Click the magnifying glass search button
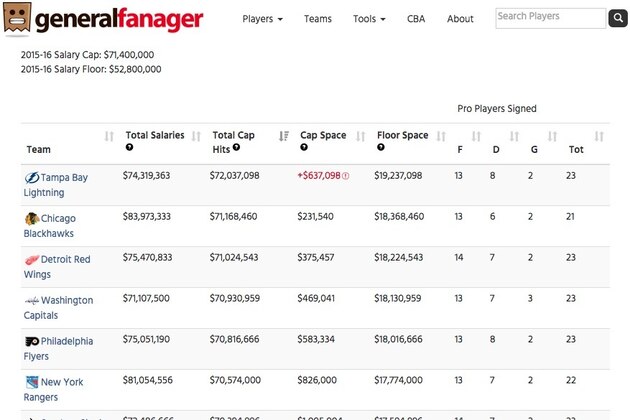 [617, 18]
